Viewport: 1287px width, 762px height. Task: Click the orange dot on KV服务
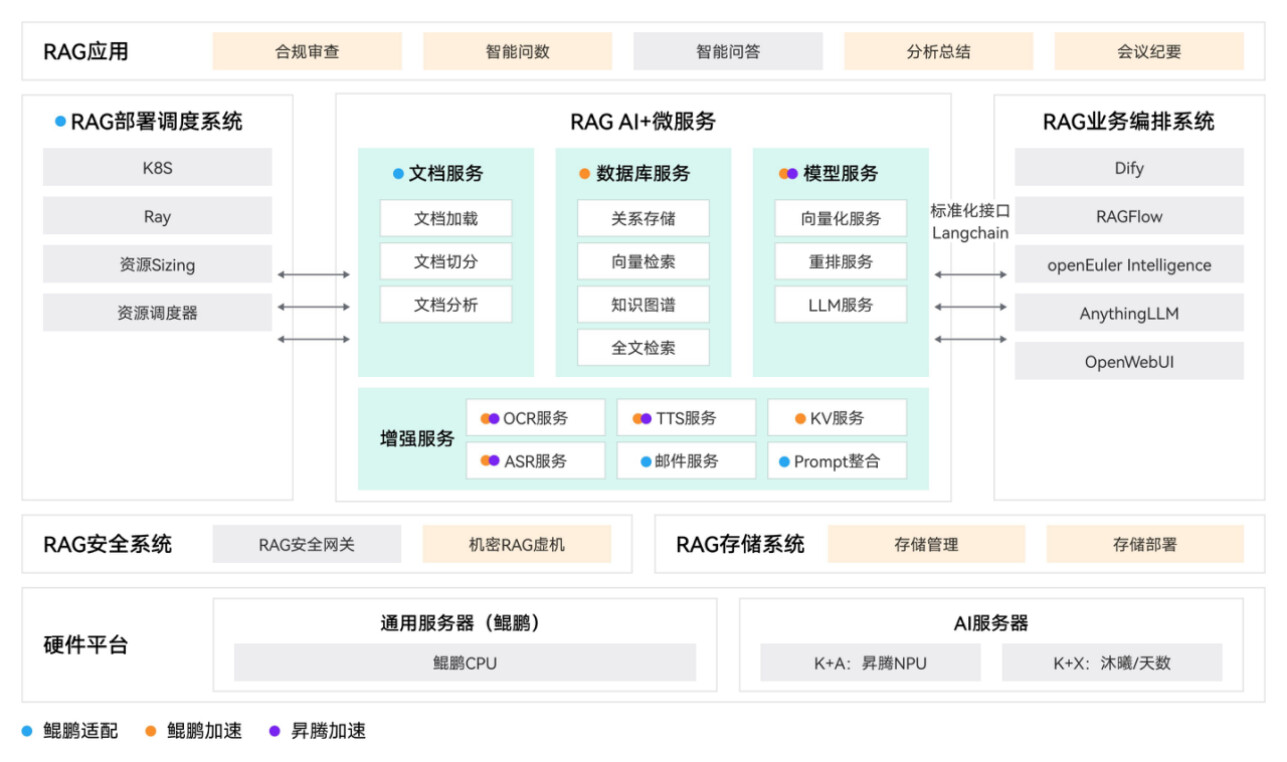pos(800,419)
